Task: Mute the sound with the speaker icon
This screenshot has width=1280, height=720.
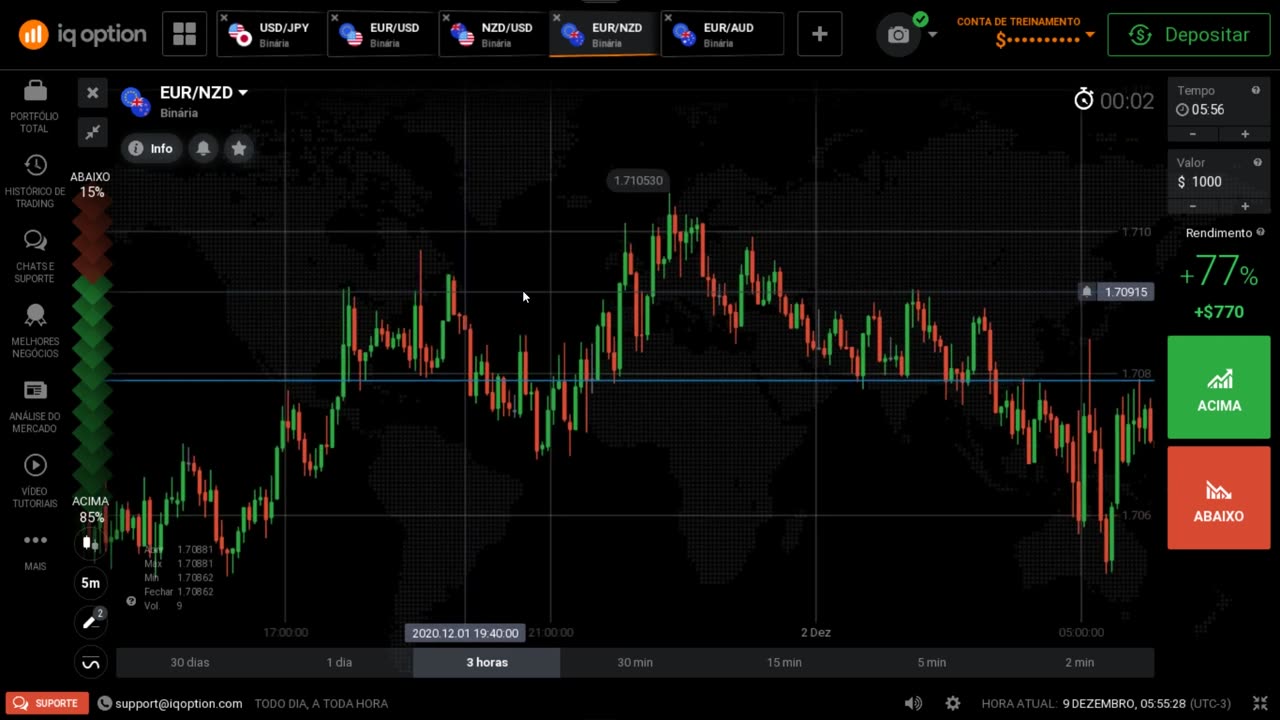Action: click(x=913, y=703)
